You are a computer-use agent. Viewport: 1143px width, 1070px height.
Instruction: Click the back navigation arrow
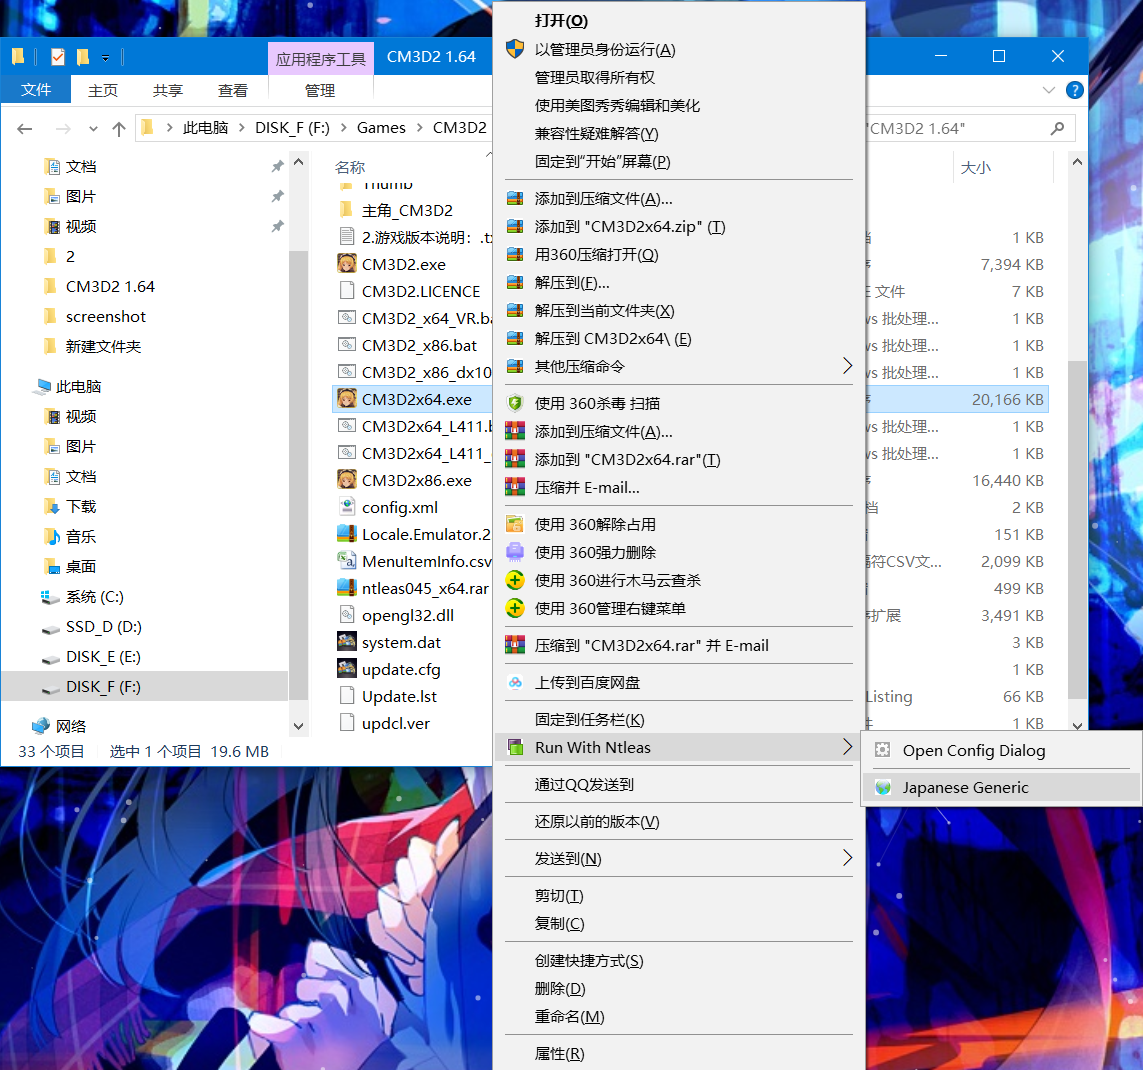pos(25,129)
